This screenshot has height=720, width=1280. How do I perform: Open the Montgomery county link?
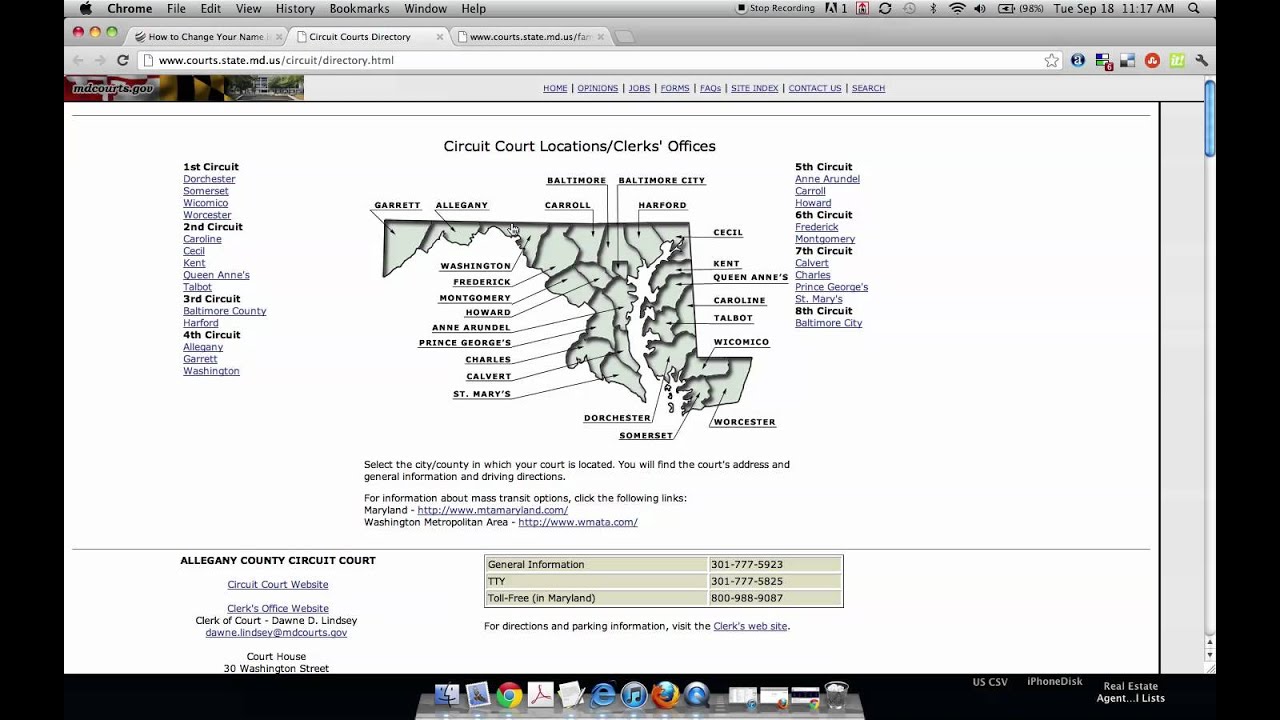click(x=825, y=239)
